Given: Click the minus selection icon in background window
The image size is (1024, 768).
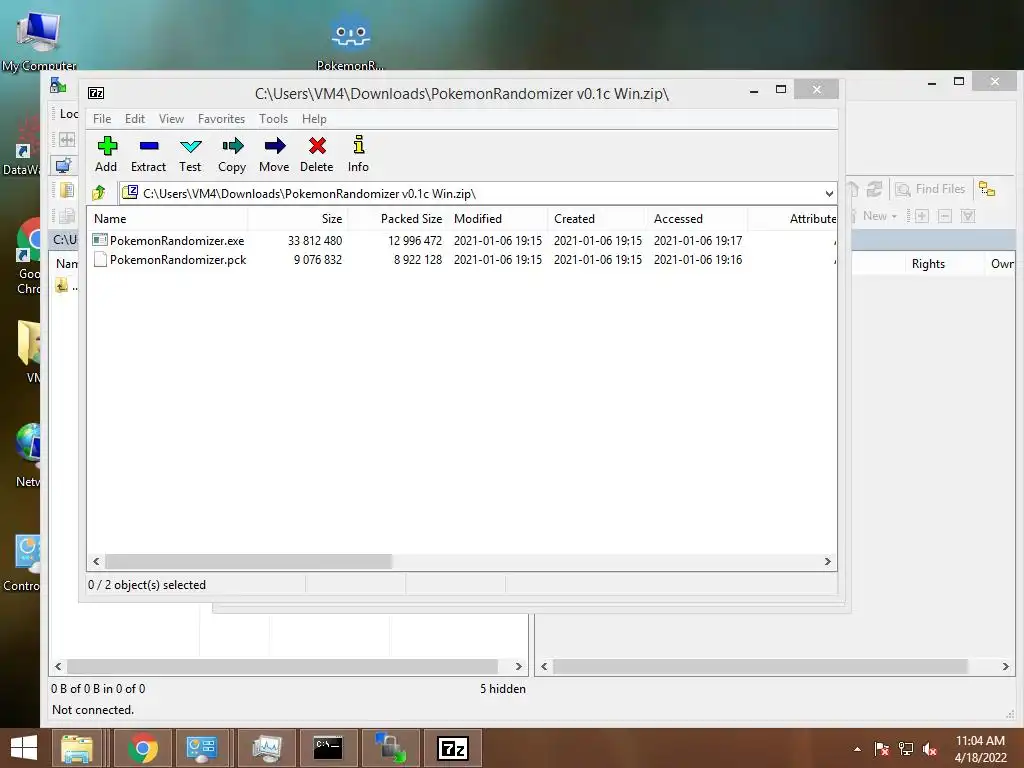Looking at the screenshot, I should click(x=944, y=216).
